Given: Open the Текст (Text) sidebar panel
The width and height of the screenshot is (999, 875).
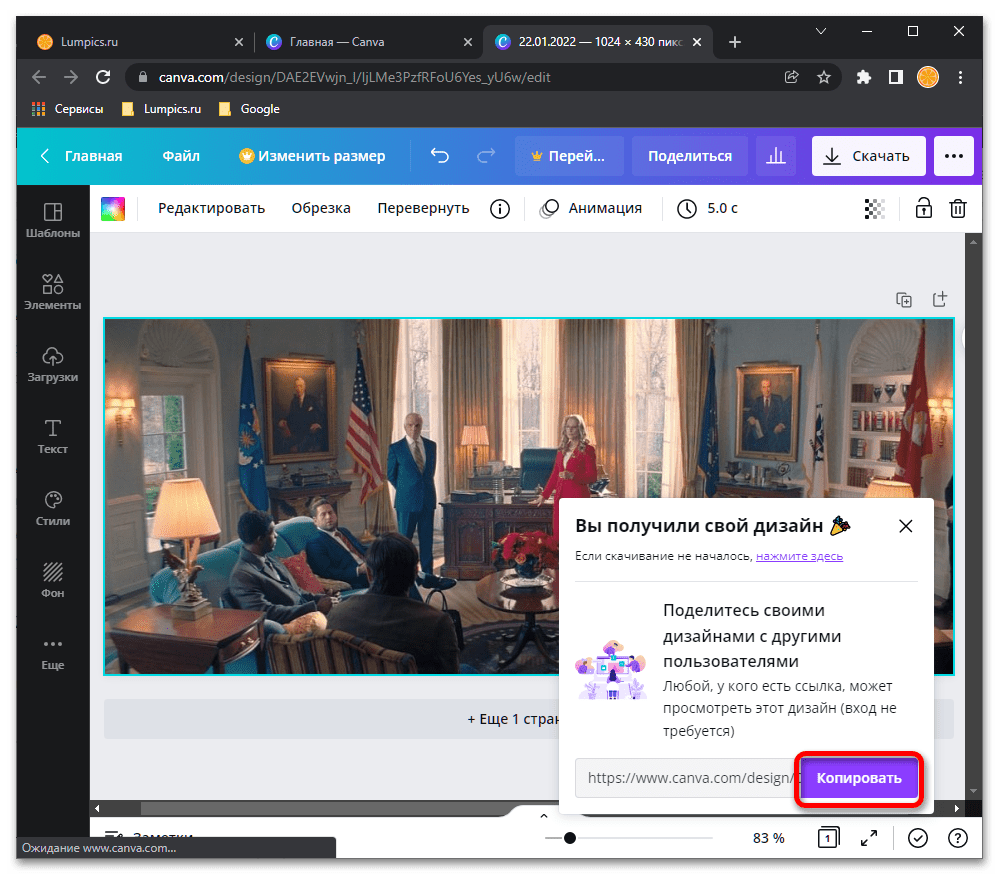Looking at the screenshot, I should pyautogui.click(x=53, y=436).
